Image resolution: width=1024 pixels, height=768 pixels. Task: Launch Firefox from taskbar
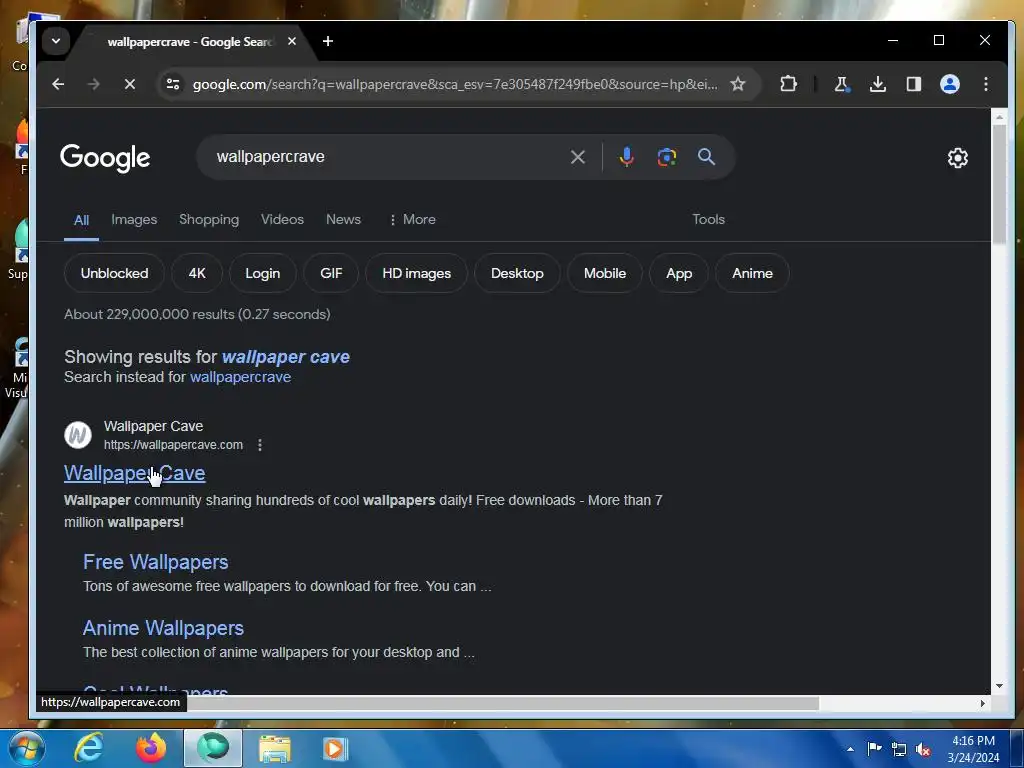pyautogui.click(x=151, y=748)
